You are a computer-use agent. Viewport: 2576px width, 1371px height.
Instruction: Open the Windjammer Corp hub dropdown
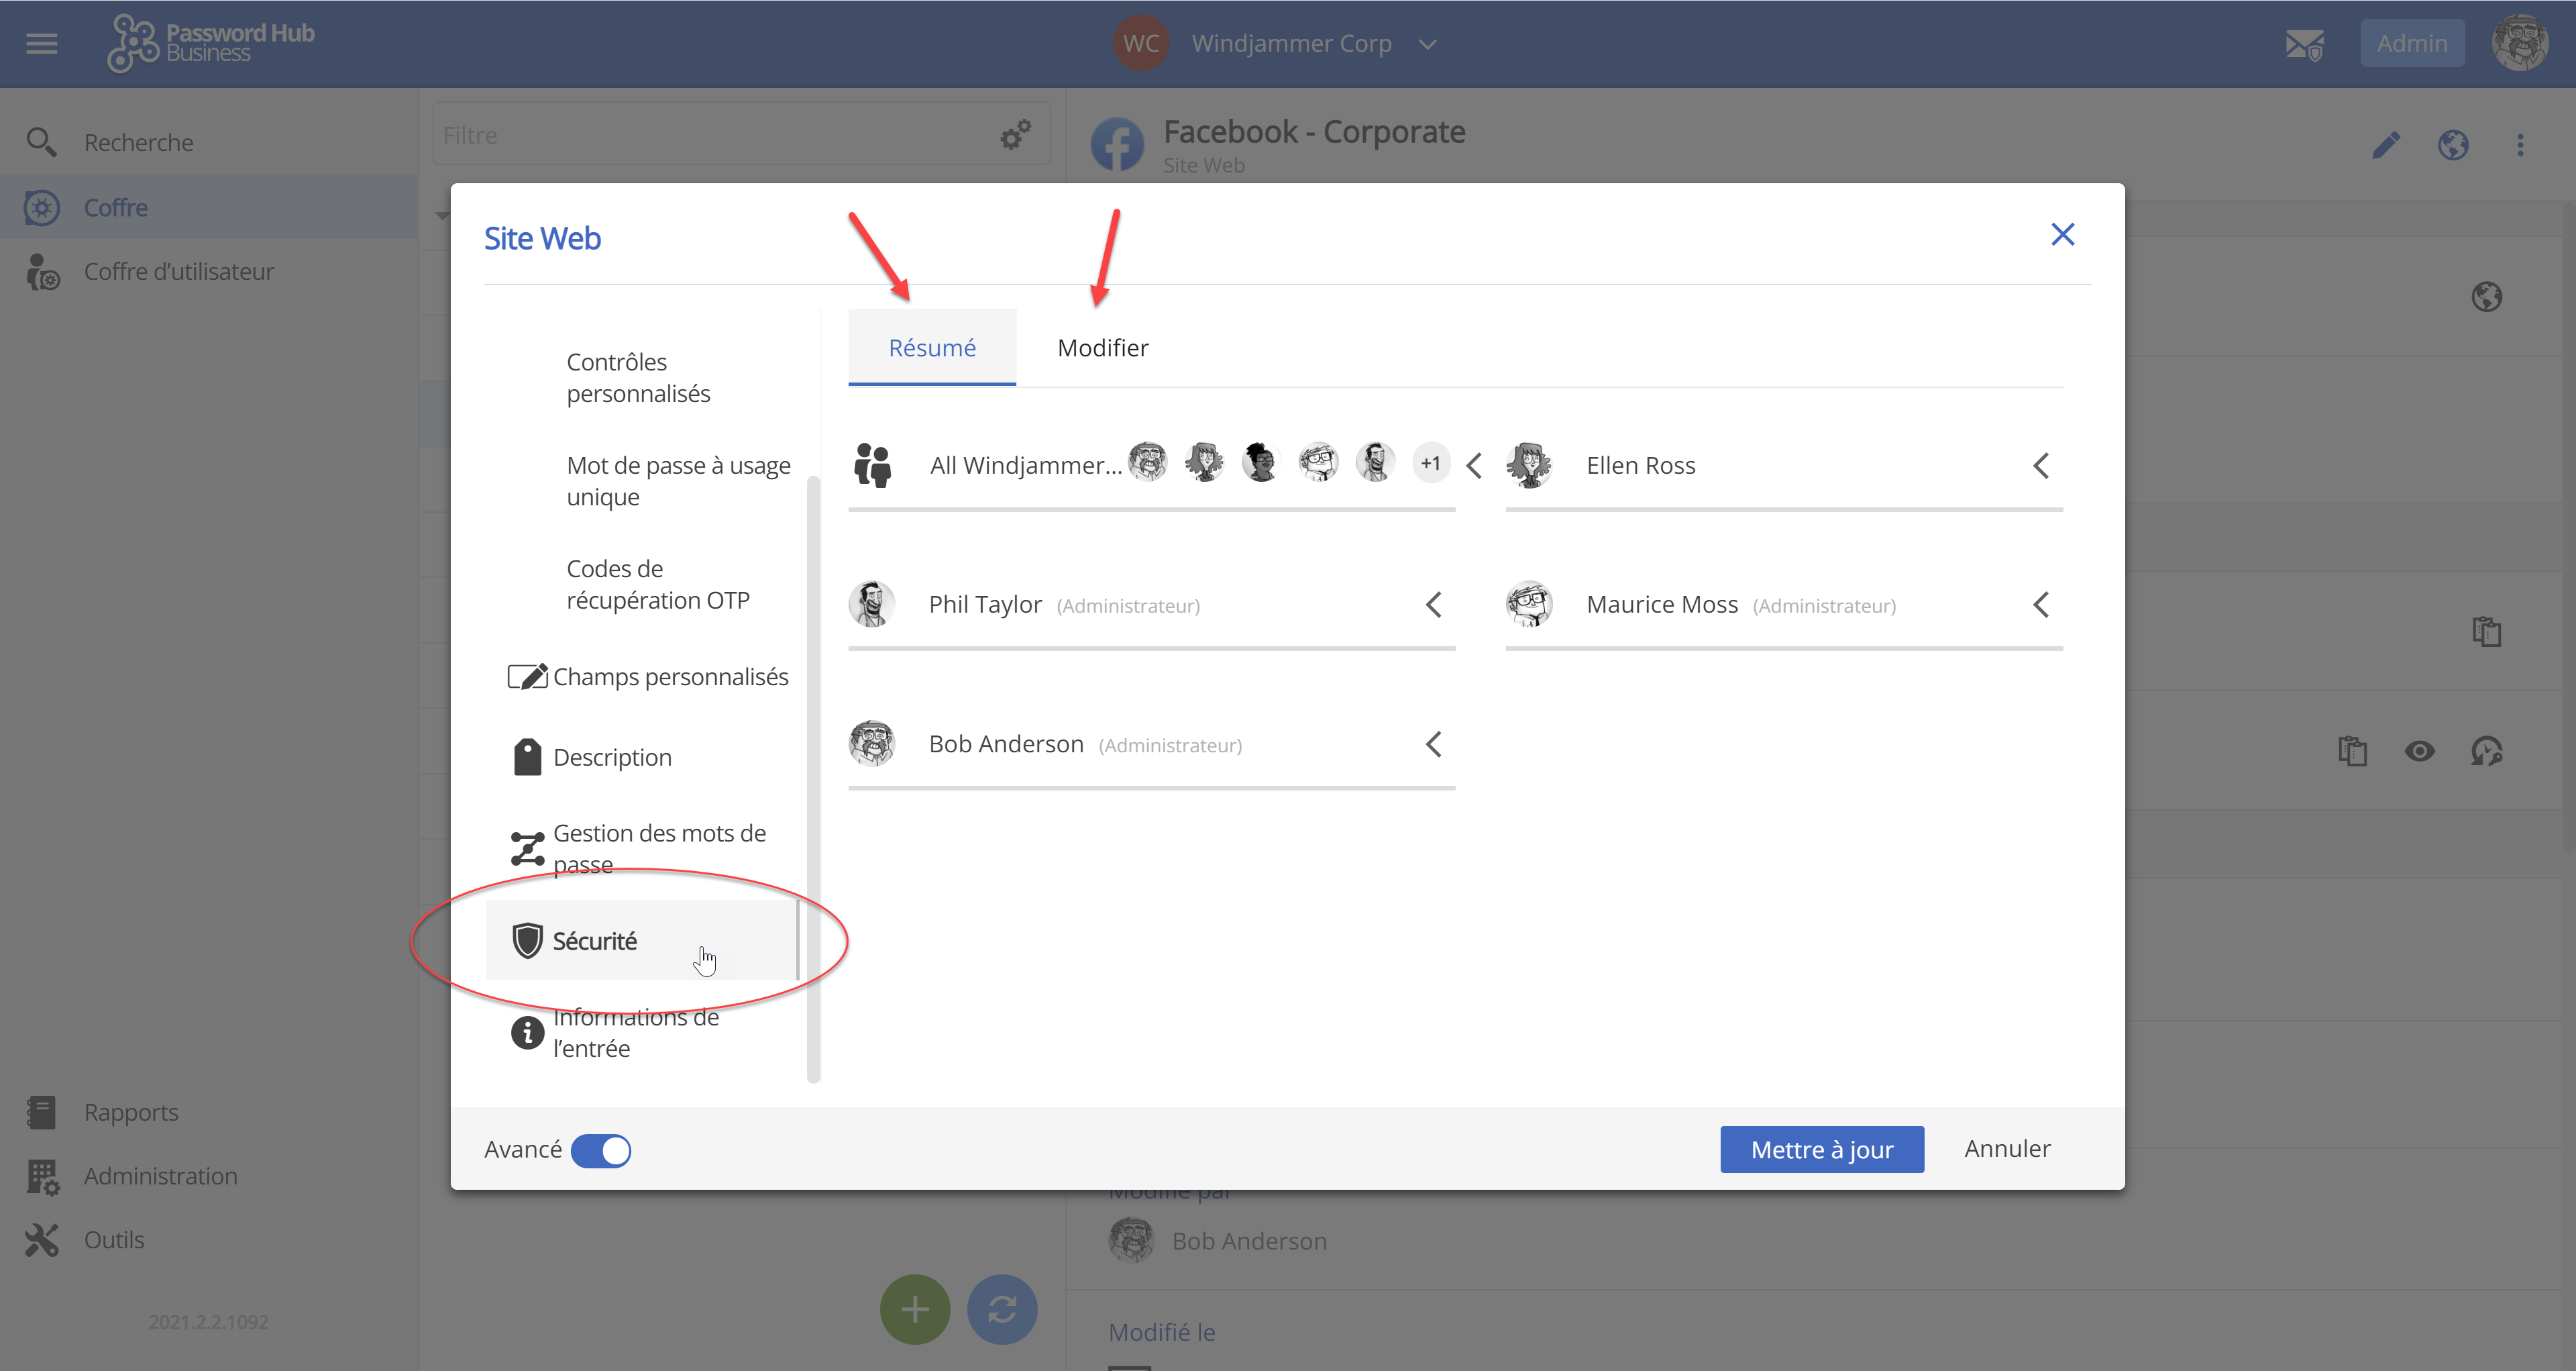click(x=1427, y=44)
